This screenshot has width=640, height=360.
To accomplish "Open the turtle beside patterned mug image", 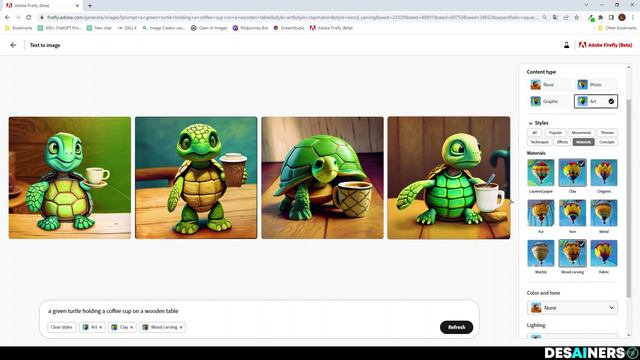I will click(x=322, y=178).
